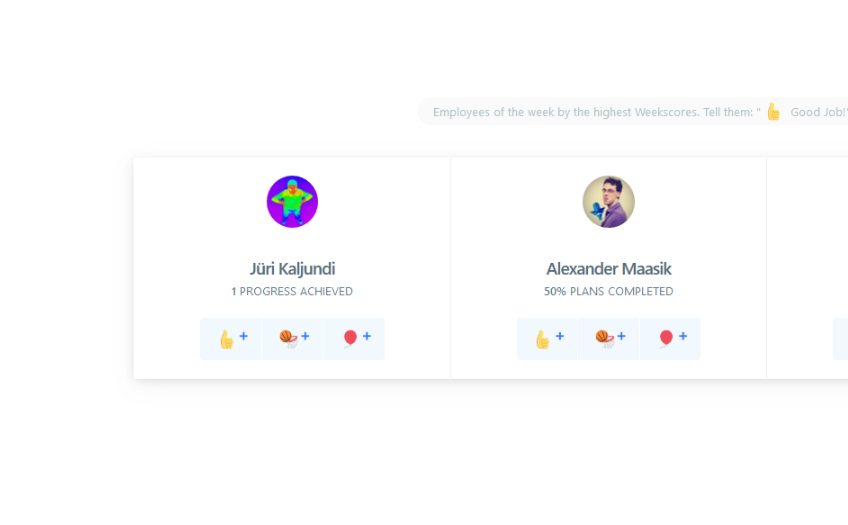The height and width of the screenshot is (525, 848).
Task: Give Alexander Maasik a thumbs-up reaction
Action: (x=547, y=339)
